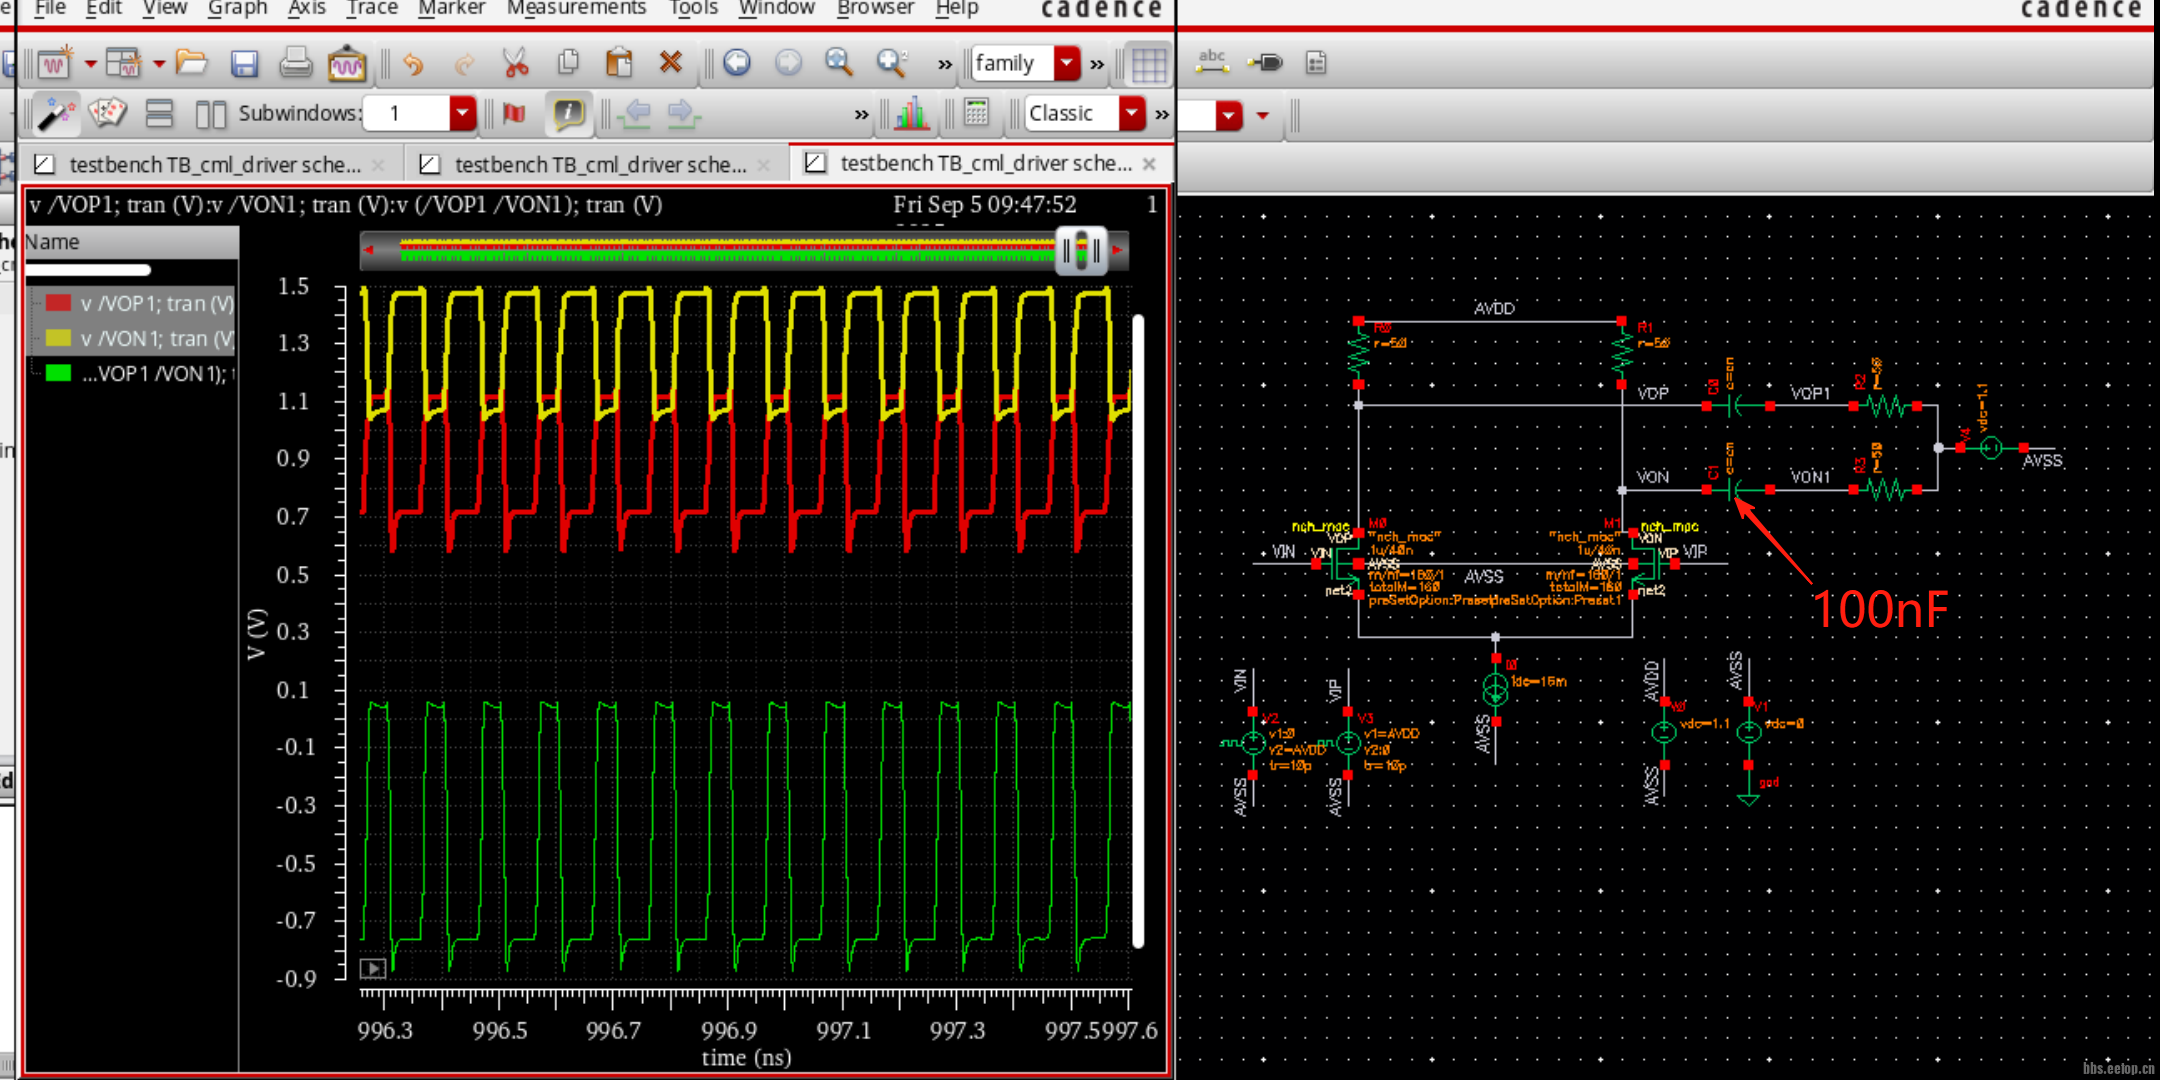The image size is (2160, 1080).
Task: Click the create pin icon in schematic toolbar
Action: click(1265, 63)
